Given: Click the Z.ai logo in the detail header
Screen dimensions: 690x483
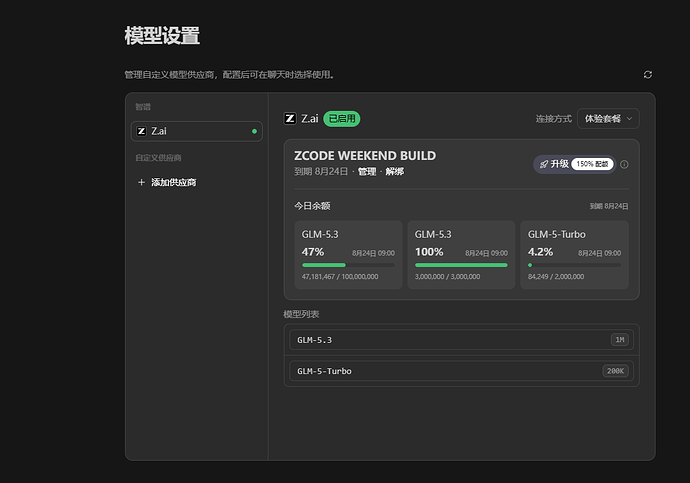Looking at the screenshot, I should pos(290,118).
